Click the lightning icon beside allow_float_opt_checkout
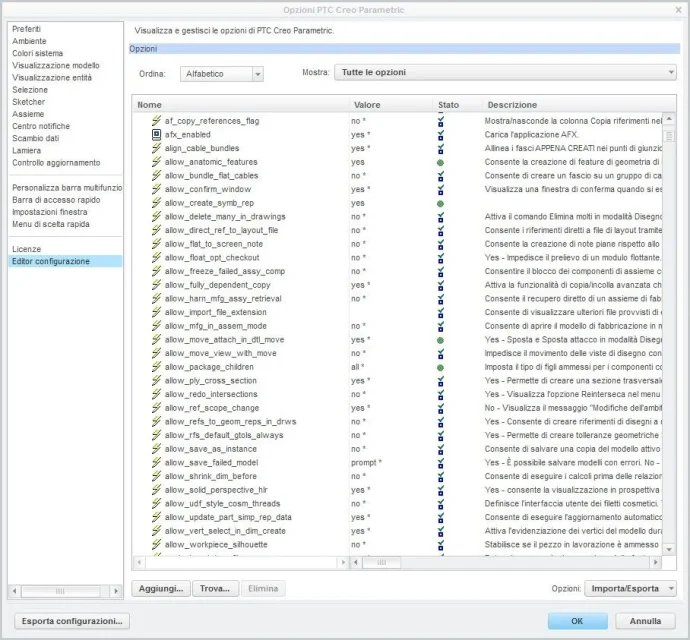Screen dimensions: 690x640 pos(156,257)
